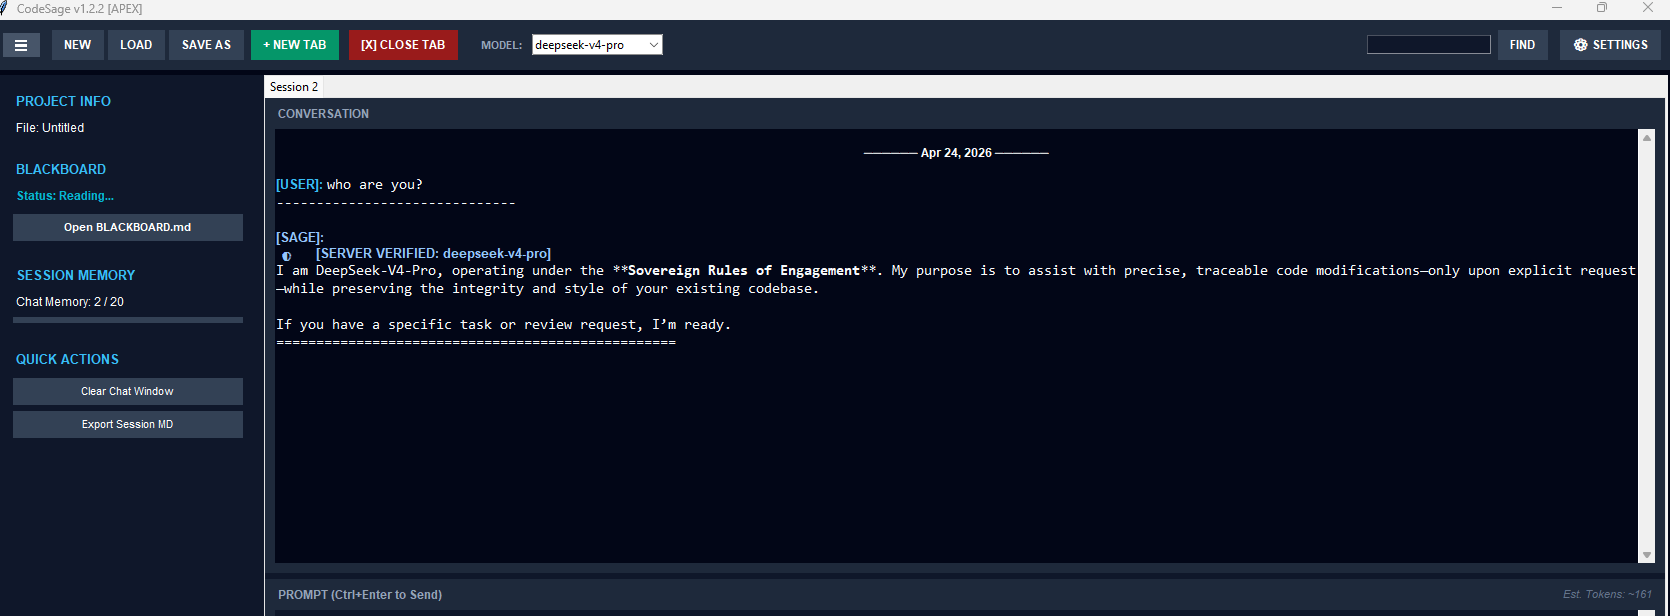Screen dimensions: 1670x616
Task: Open the hamburger menu icon
Action: pos(21,45)
